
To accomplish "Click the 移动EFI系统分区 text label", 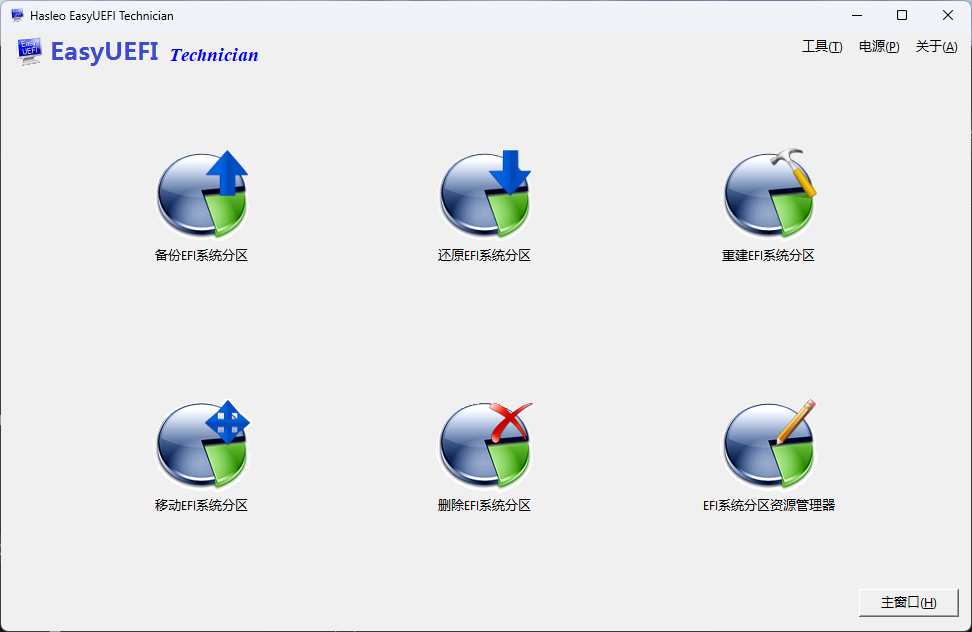I will pyautogui.click(x=201, y=505).
